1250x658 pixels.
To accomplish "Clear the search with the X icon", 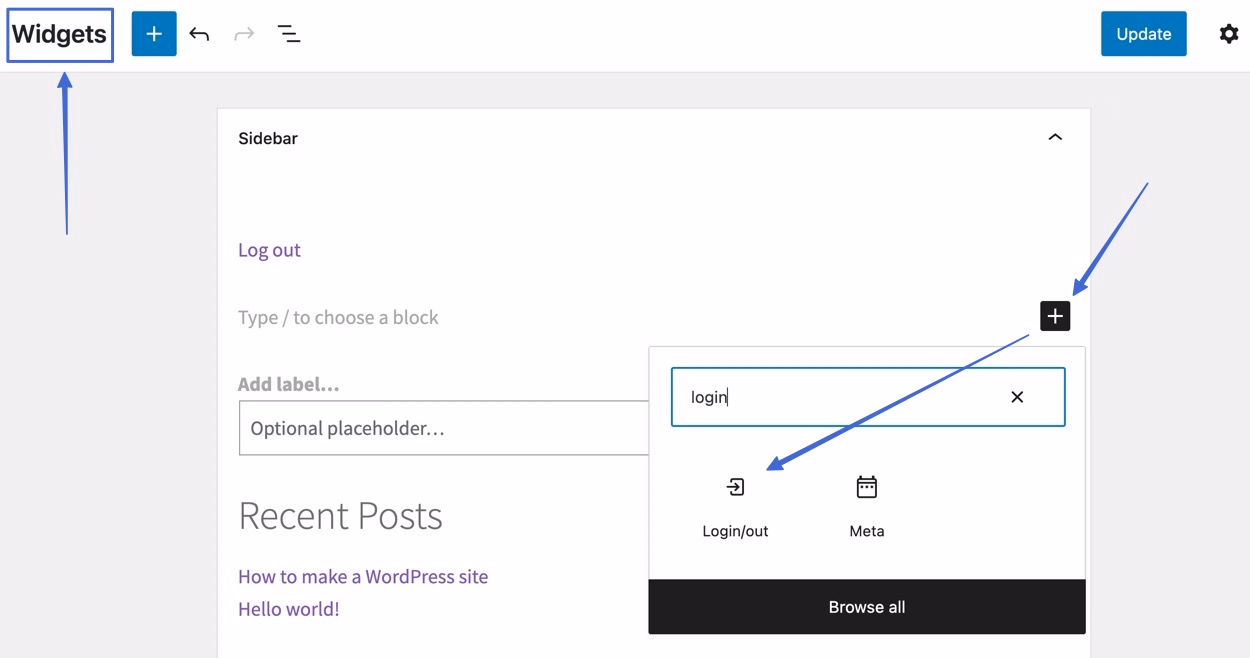I will tap(1016, 397).
